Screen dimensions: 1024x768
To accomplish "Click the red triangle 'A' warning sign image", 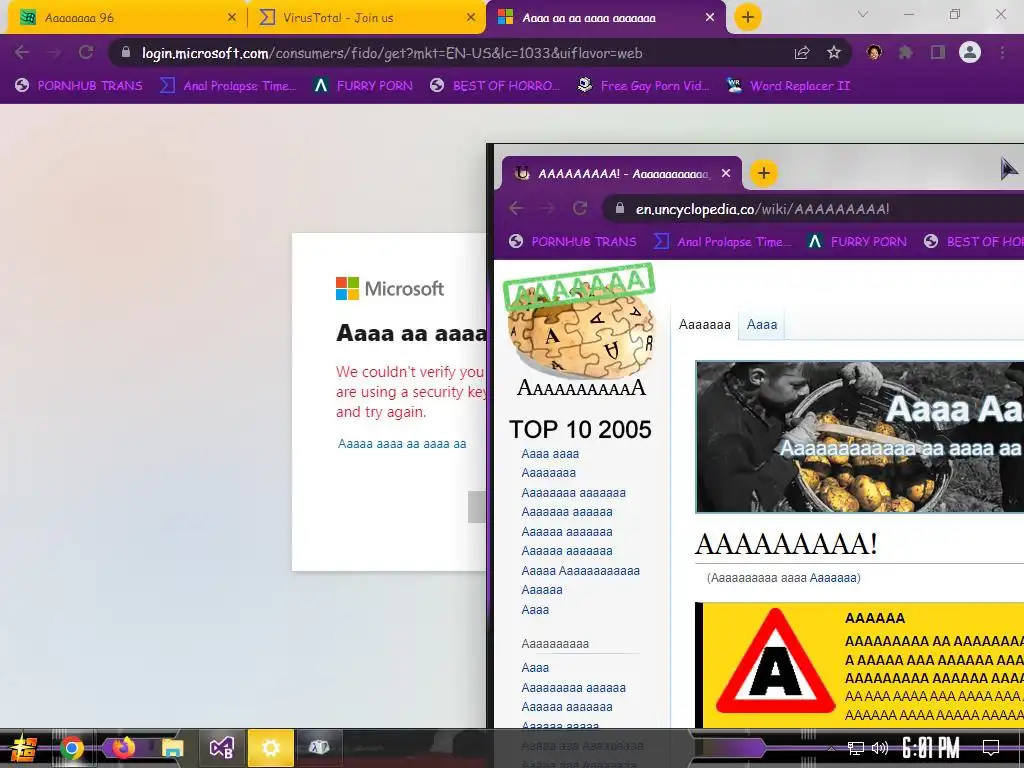I will [x=775, y=661].
